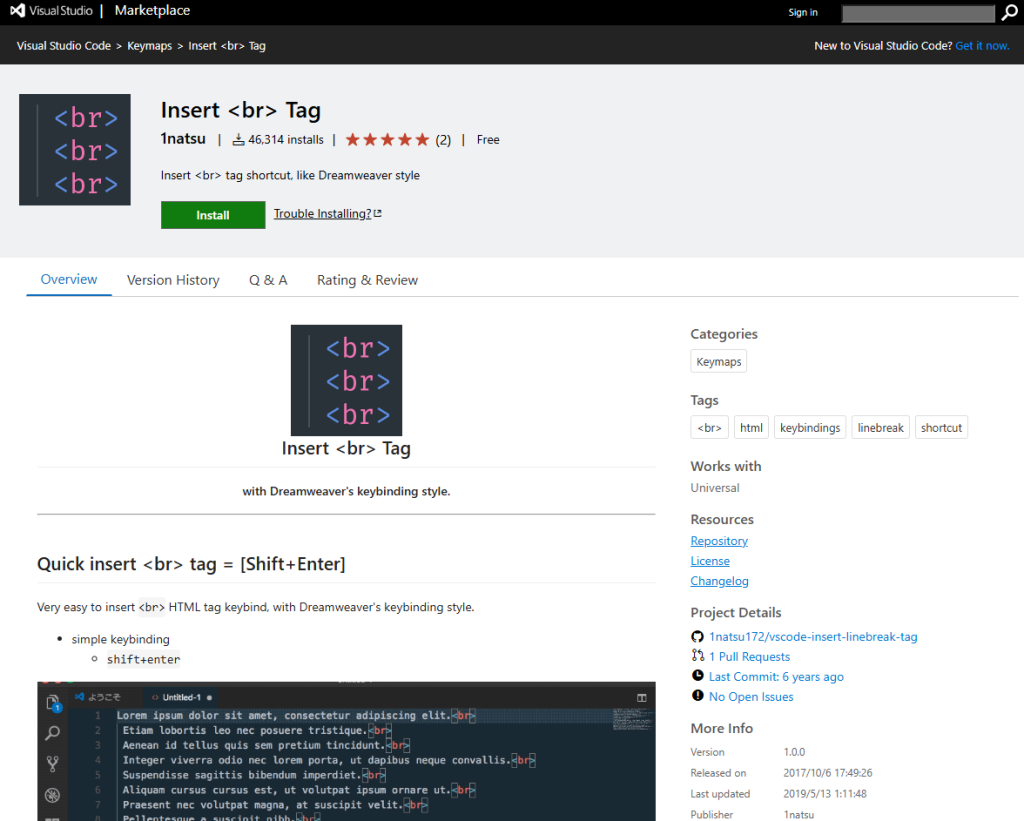
Task: Open the Trouble Installing? link
Action: [323, 214]
